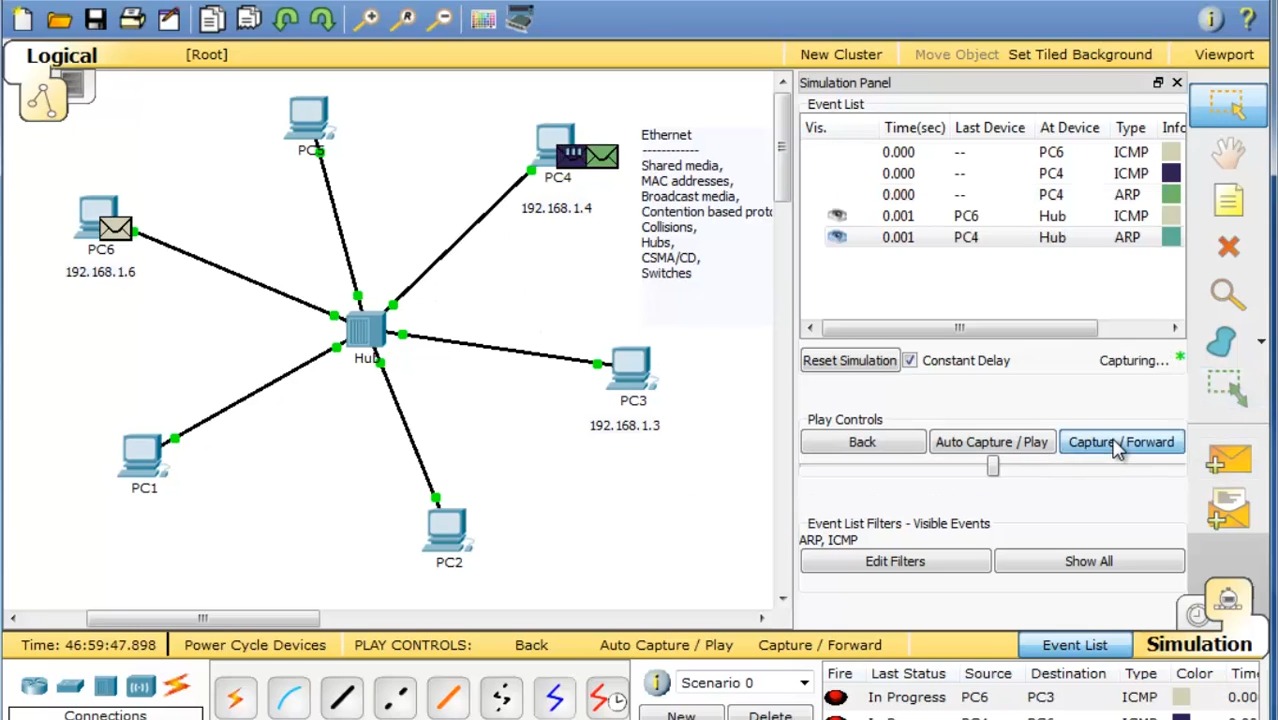The width and height of the screenshot is (1278, 720).
Task: Click the New file icon
Action: [22, 19]
